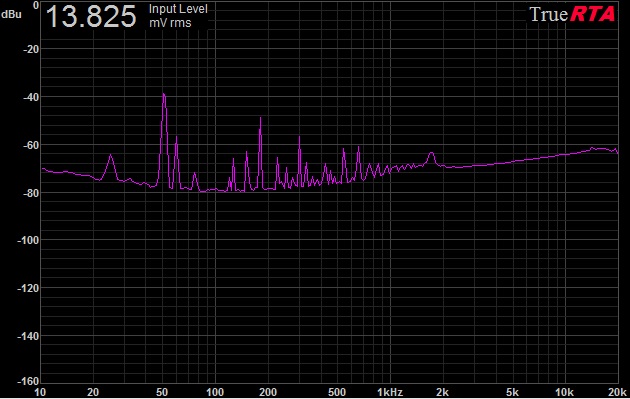Click the small spectrum bump near 25 Hz
Viewport: 630px width, 399px height.
[110, 155]
